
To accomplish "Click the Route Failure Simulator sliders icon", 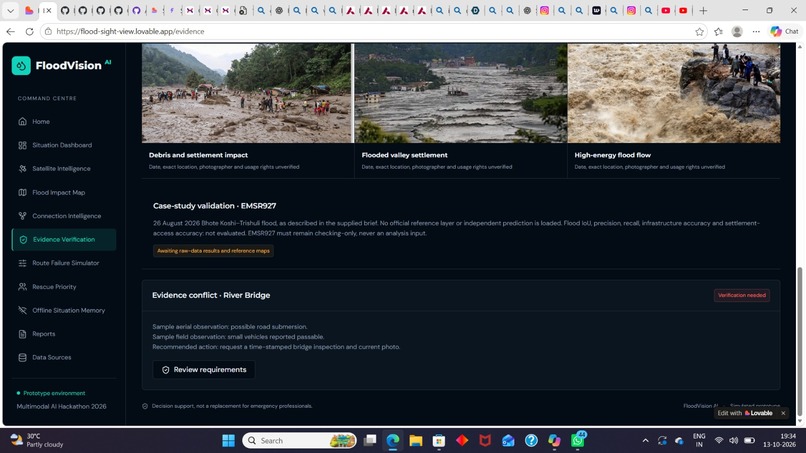I will pos(23,263).
